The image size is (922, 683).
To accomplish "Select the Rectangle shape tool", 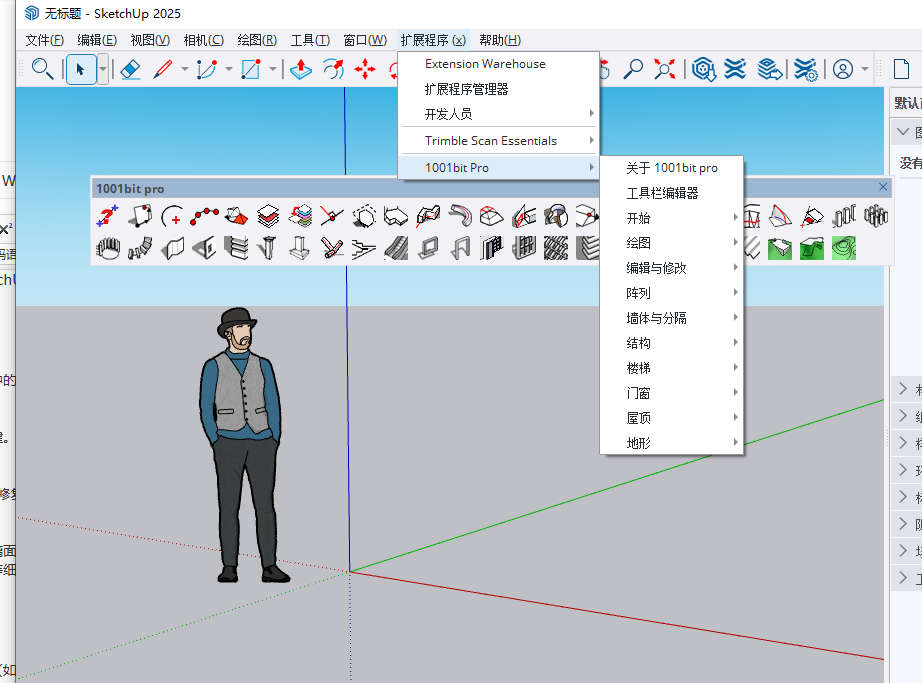I will 251,69.
